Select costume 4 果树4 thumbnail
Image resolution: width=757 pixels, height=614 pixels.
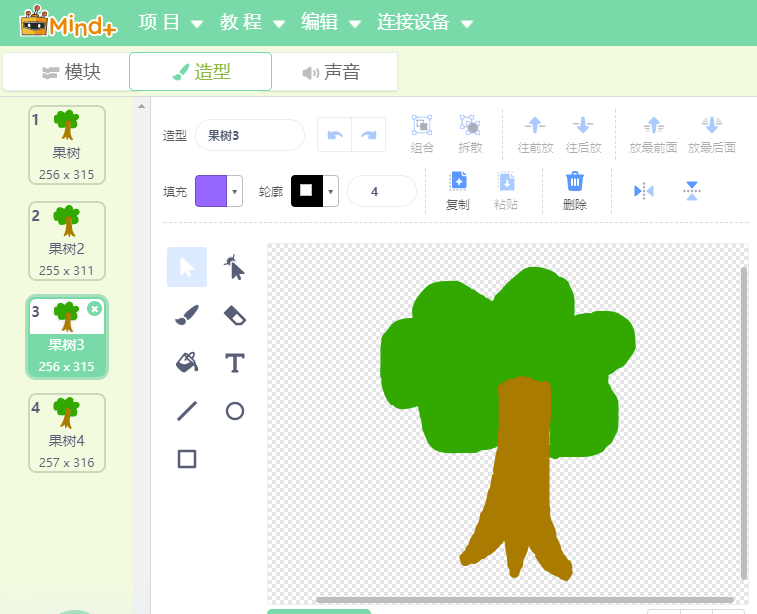click(67, 433)
